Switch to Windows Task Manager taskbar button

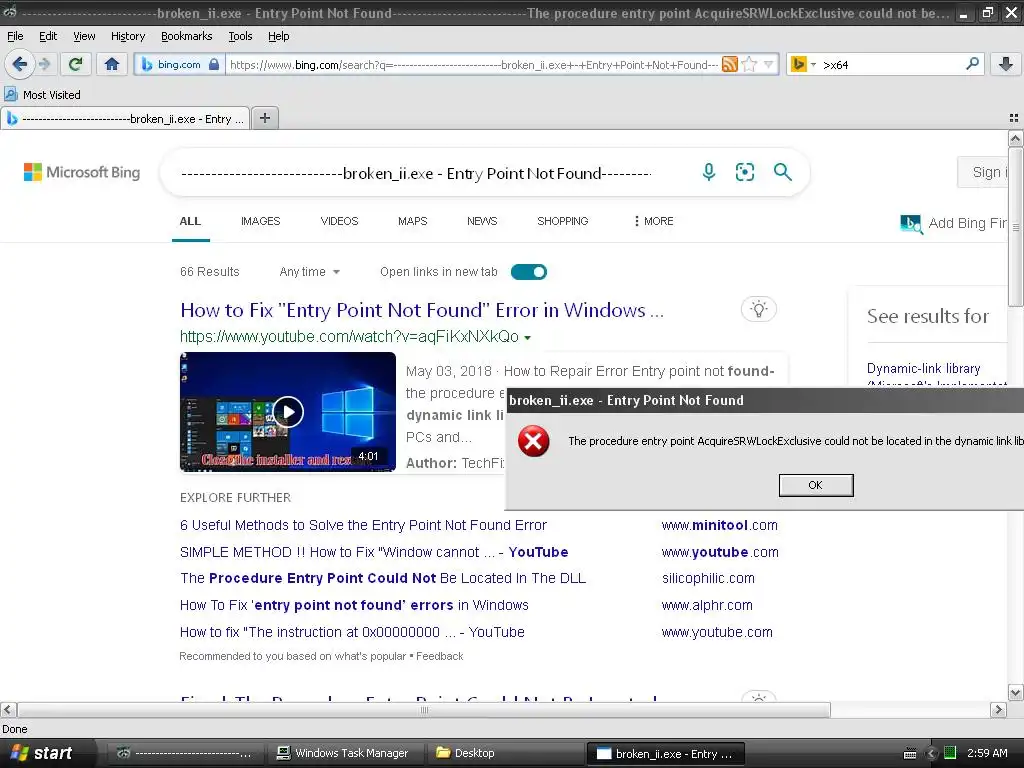pos(344,754)
